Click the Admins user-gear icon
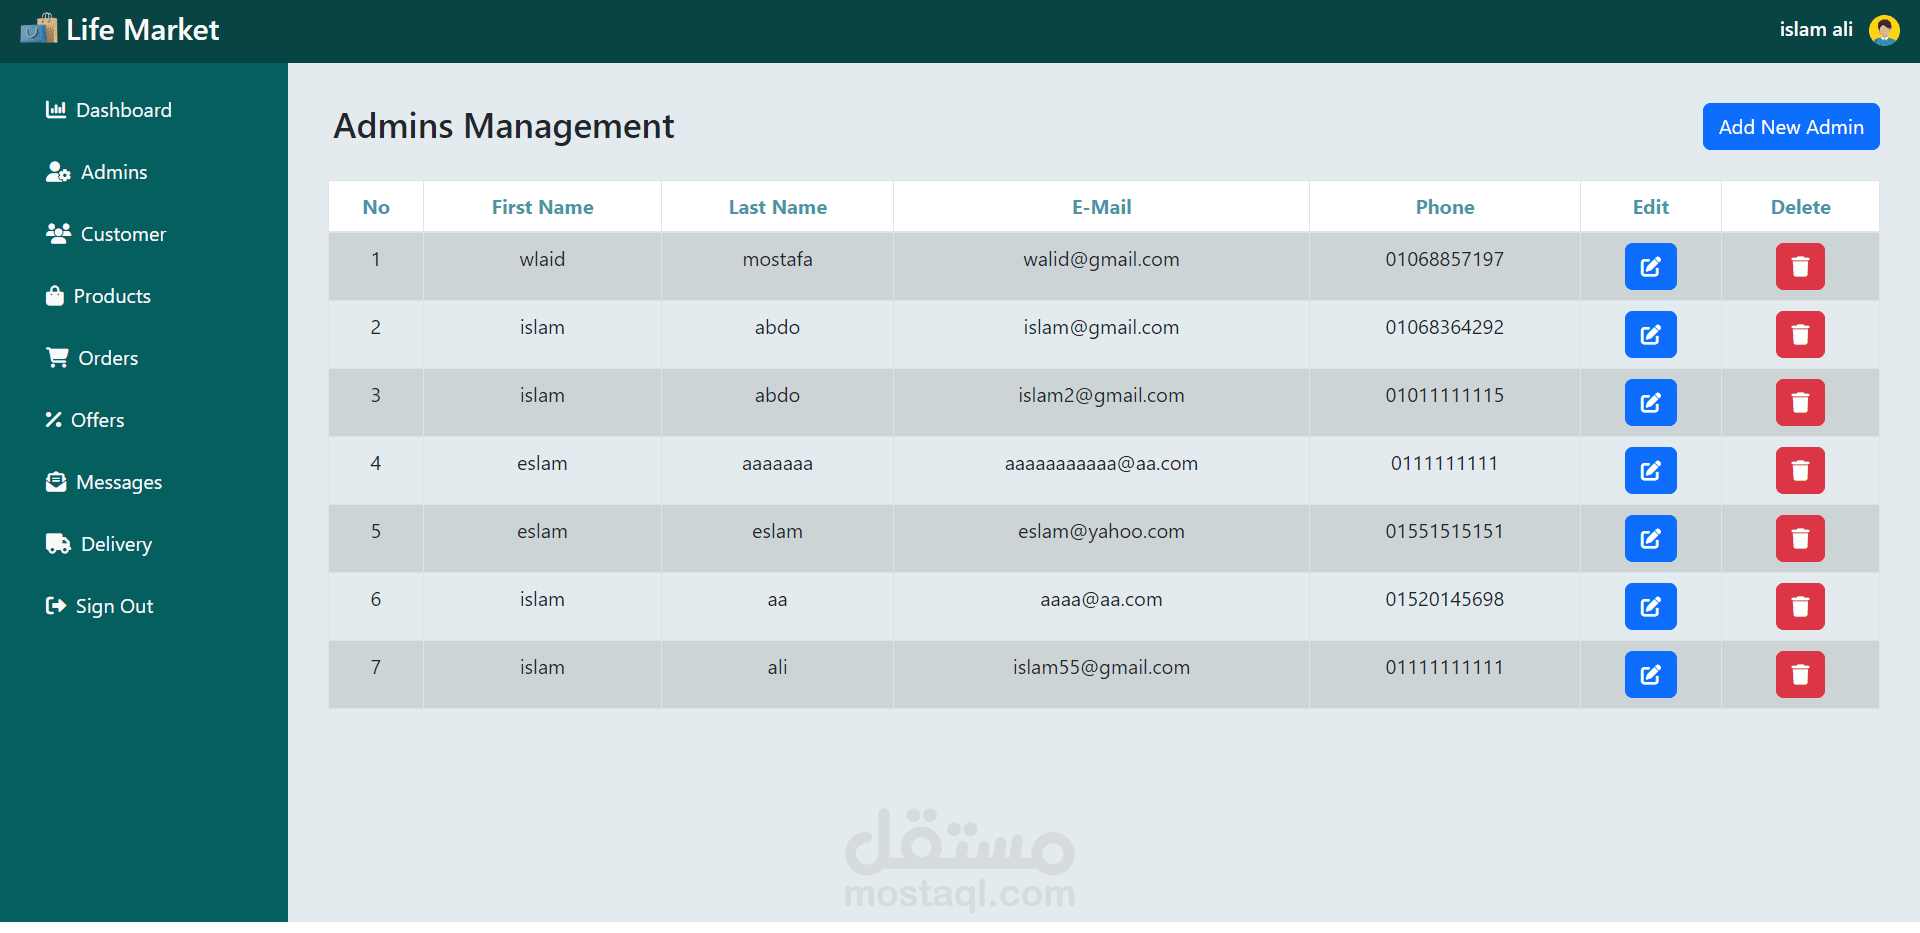This screenshot has height=933, width=1920. tap(58, 172)
